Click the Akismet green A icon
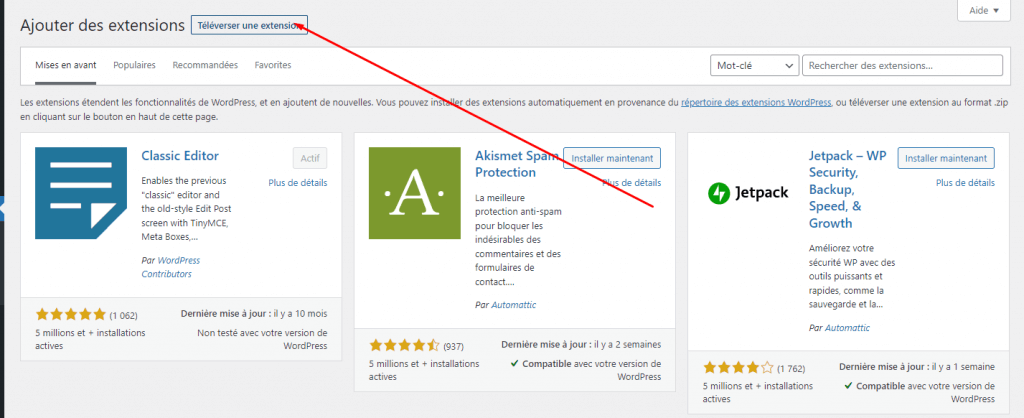The width and height of the screenshot is (1024, 418). tap(415, 193)
